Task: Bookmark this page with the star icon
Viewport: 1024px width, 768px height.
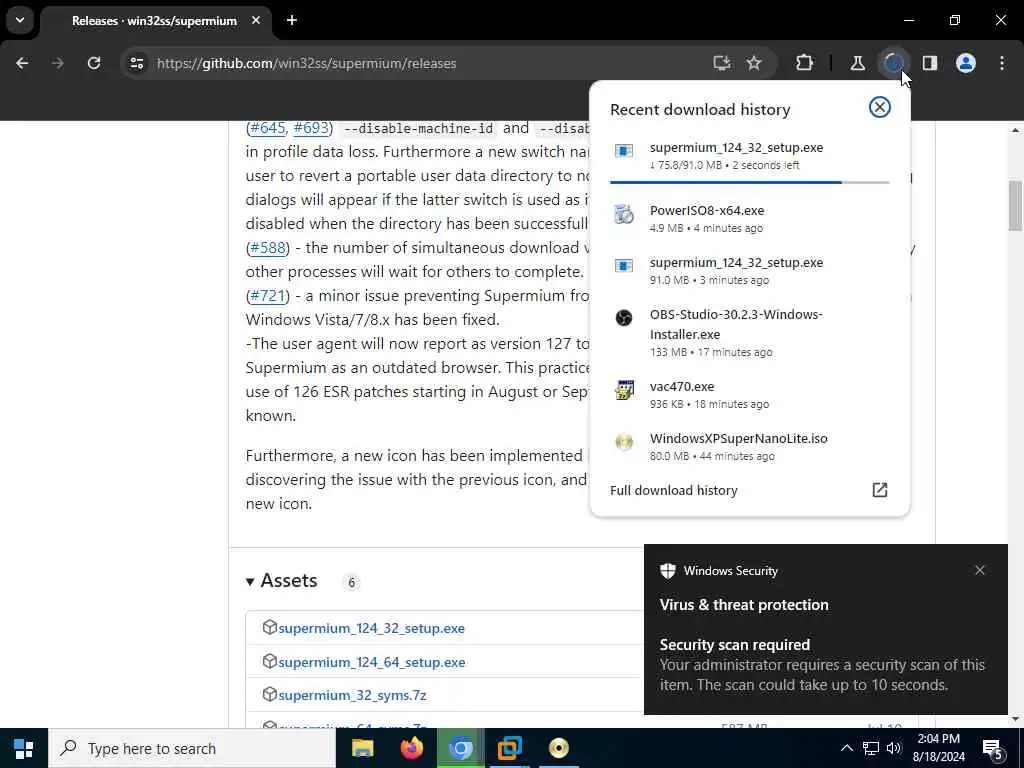Action: point(754,63)
